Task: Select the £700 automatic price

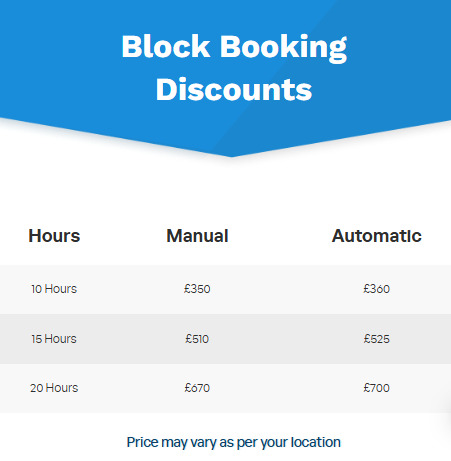Action: pyautogui.click(x=377, y=388)
